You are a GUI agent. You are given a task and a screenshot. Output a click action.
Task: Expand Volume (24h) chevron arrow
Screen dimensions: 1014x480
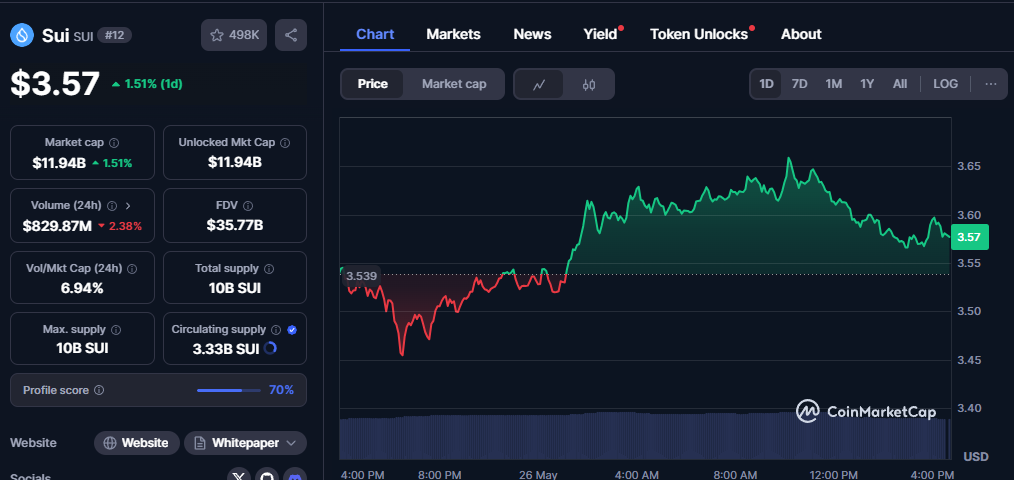(128, 206)
